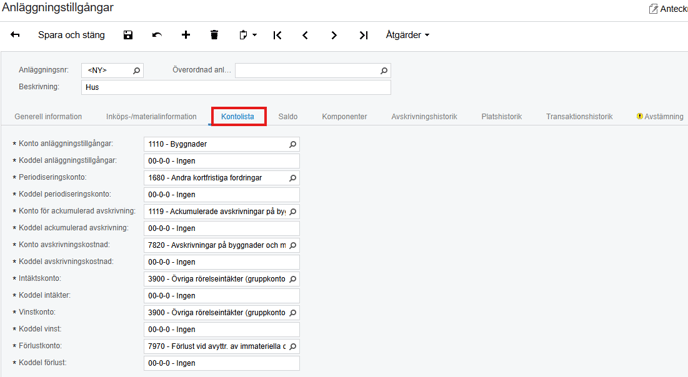This screenshot has width=688, height=377.
Task: Undo changes with the undo arrow icon
Action: (x=157, y=35)
